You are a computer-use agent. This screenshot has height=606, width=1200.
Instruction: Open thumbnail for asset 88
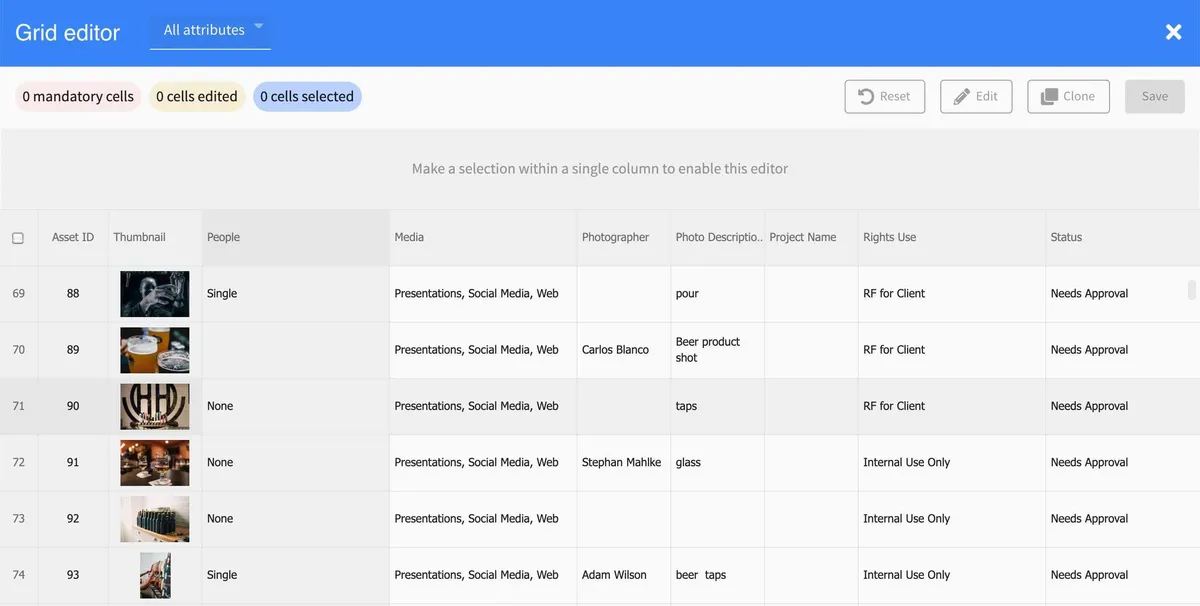pos(155,294)
